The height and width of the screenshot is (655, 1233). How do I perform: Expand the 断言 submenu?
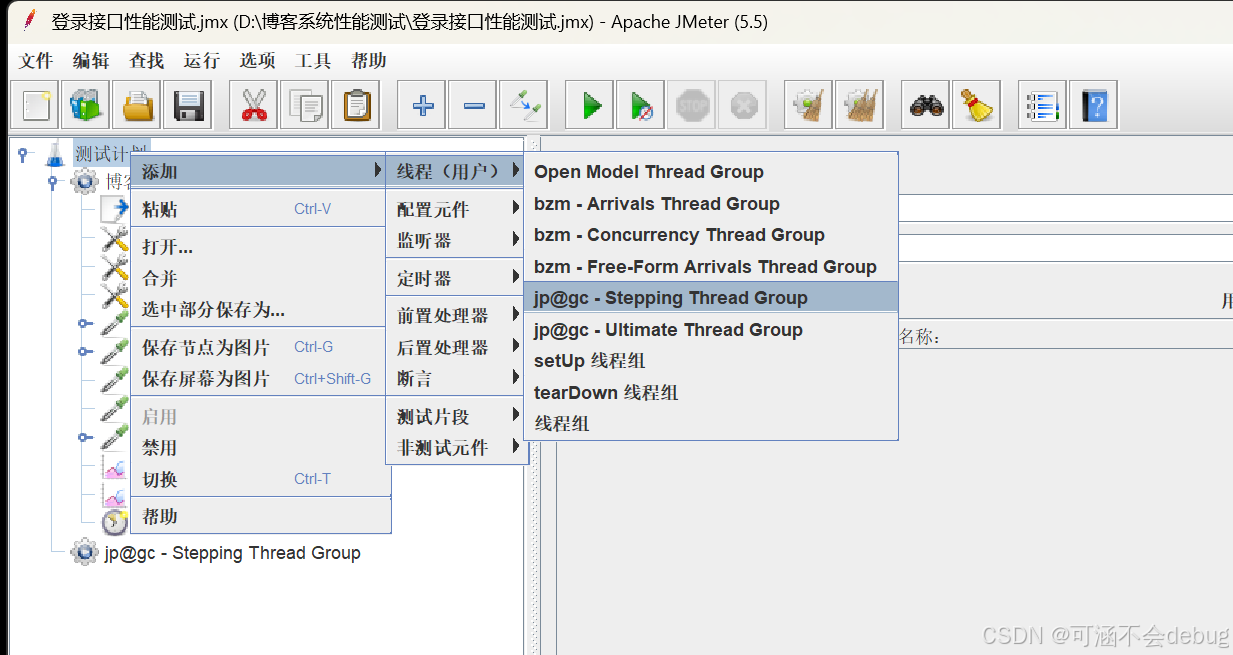456,379
